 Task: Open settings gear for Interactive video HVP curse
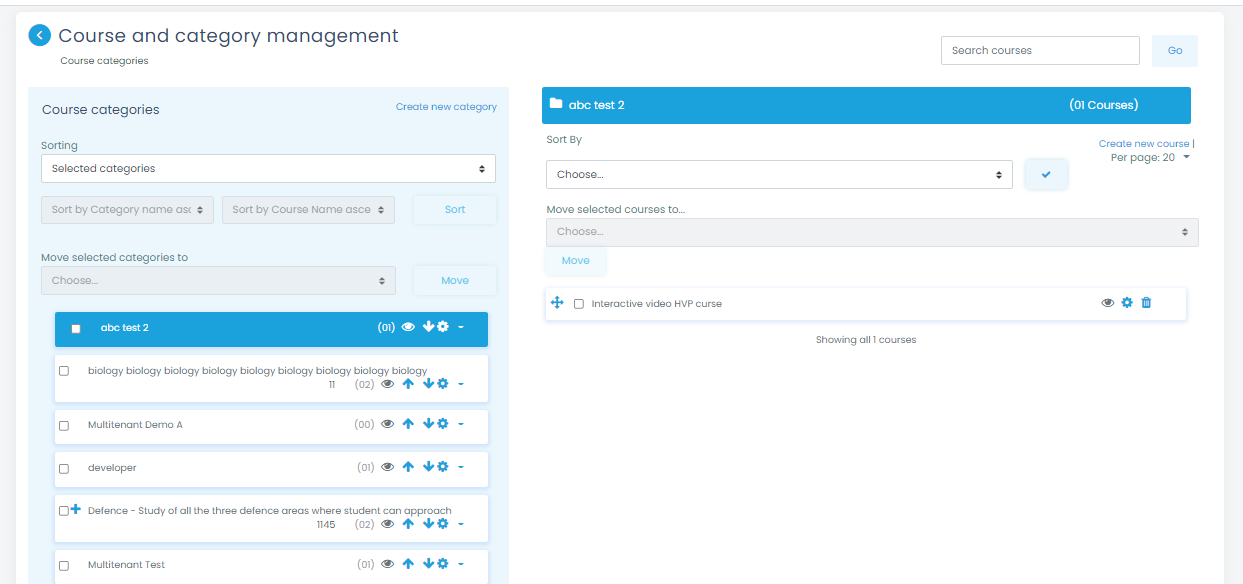(x=1127, y=303)
